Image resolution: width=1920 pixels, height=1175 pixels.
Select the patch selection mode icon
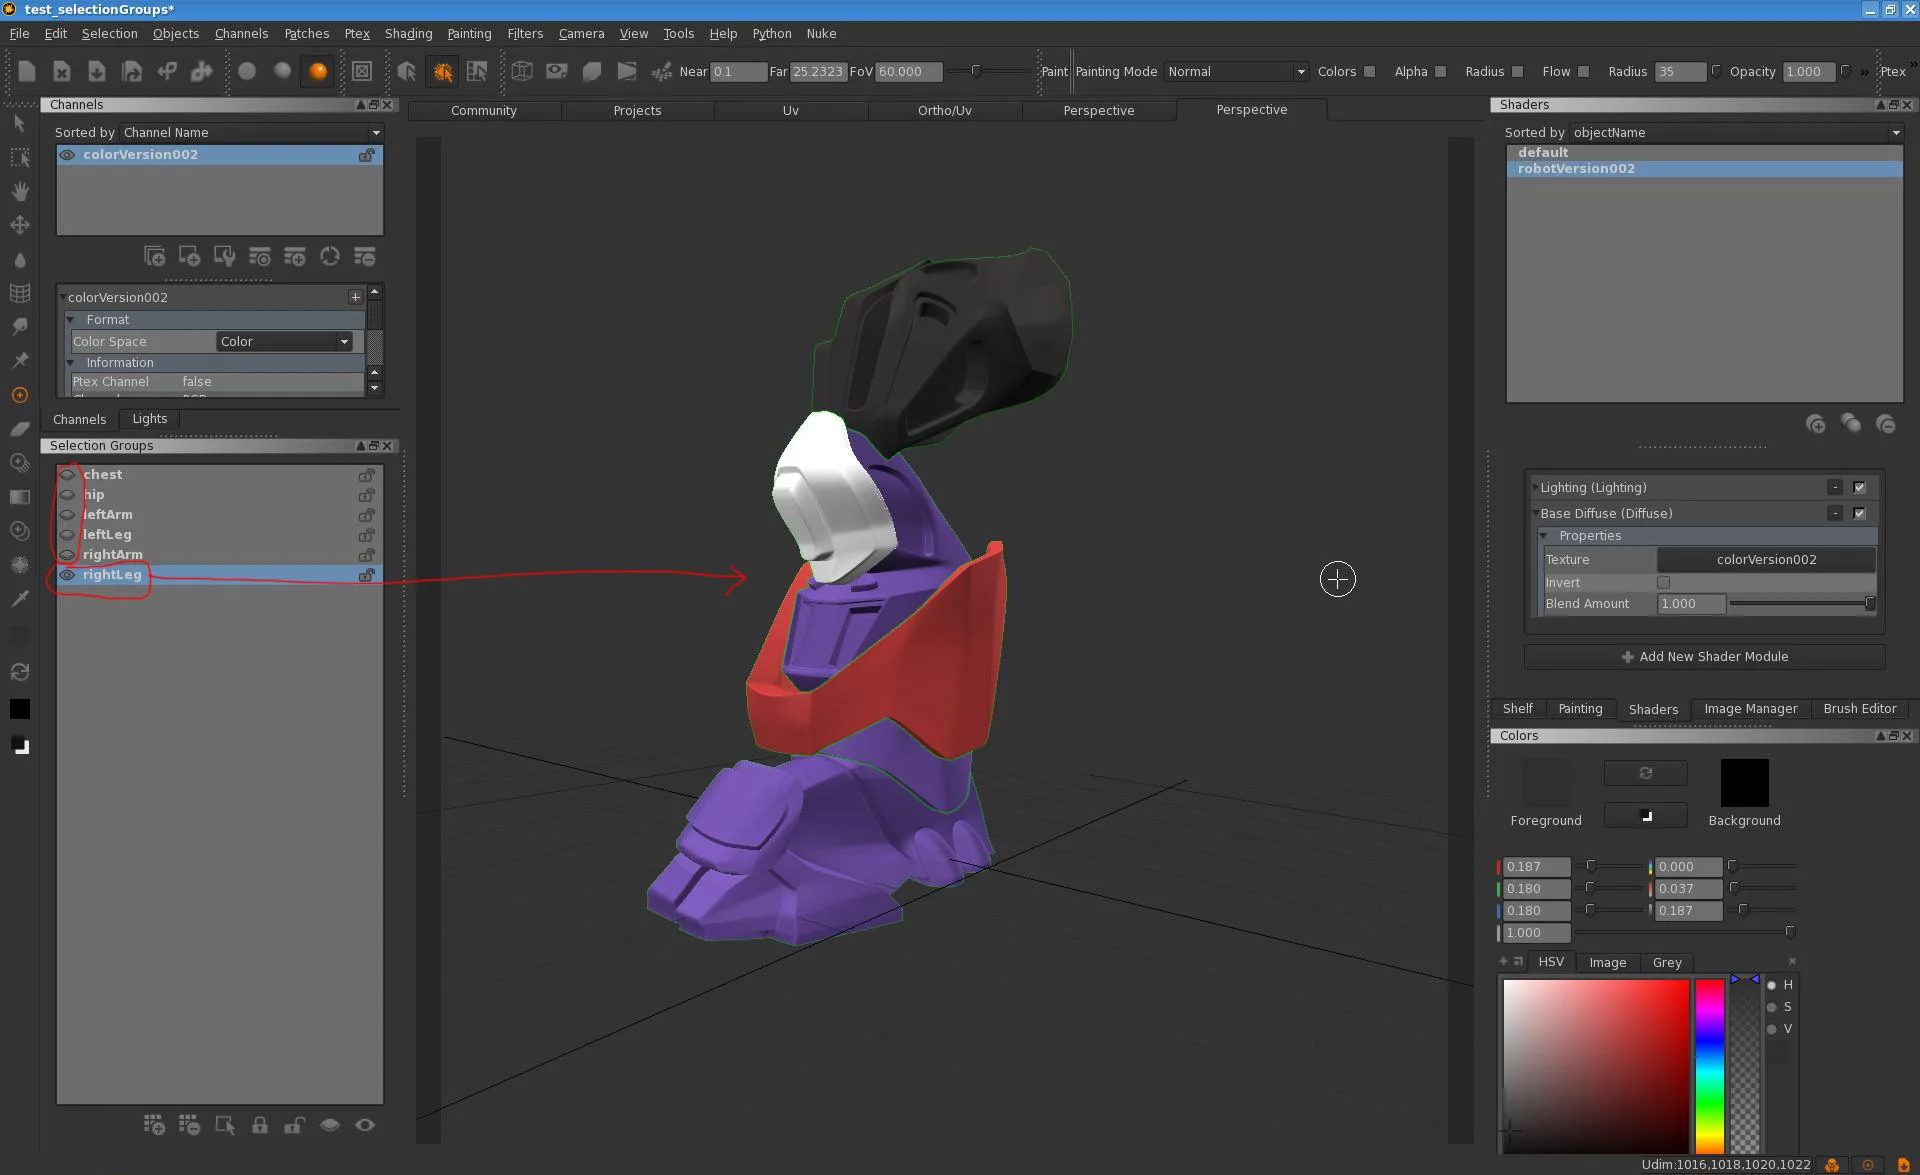(x=442, y=71)
